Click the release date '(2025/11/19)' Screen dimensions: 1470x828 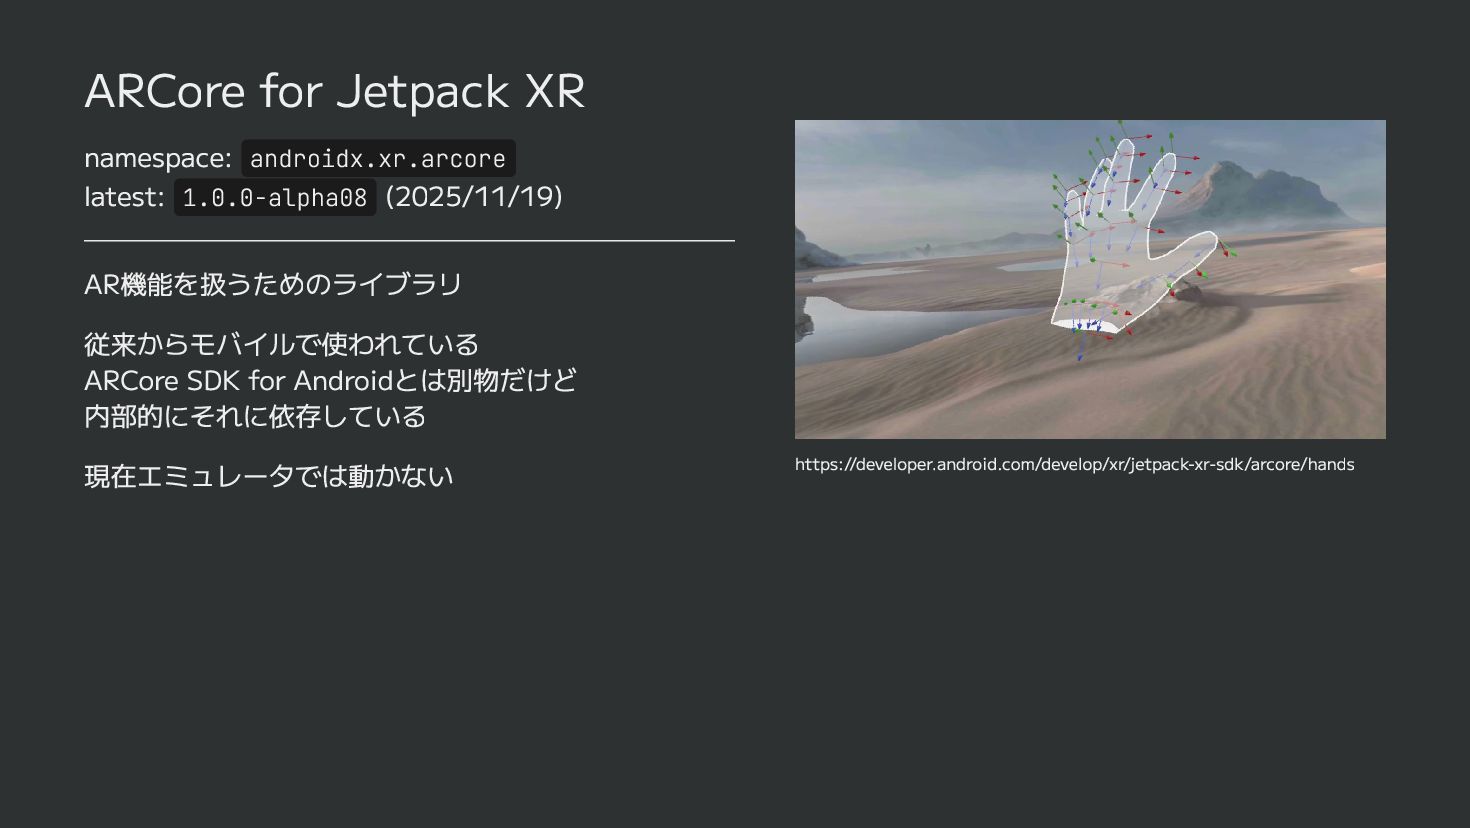(474, 196)
